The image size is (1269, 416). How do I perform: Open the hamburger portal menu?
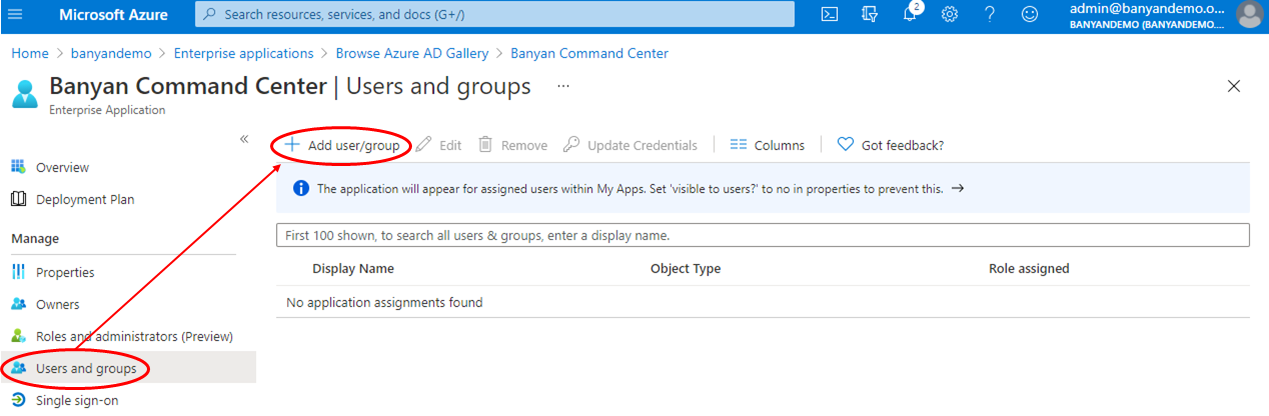15,14
